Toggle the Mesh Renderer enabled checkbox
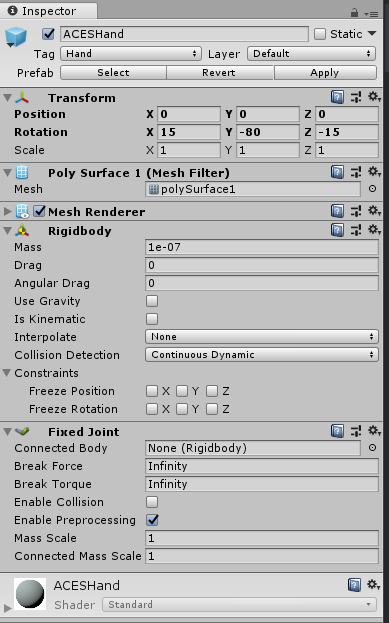 [x=39, y=211]
